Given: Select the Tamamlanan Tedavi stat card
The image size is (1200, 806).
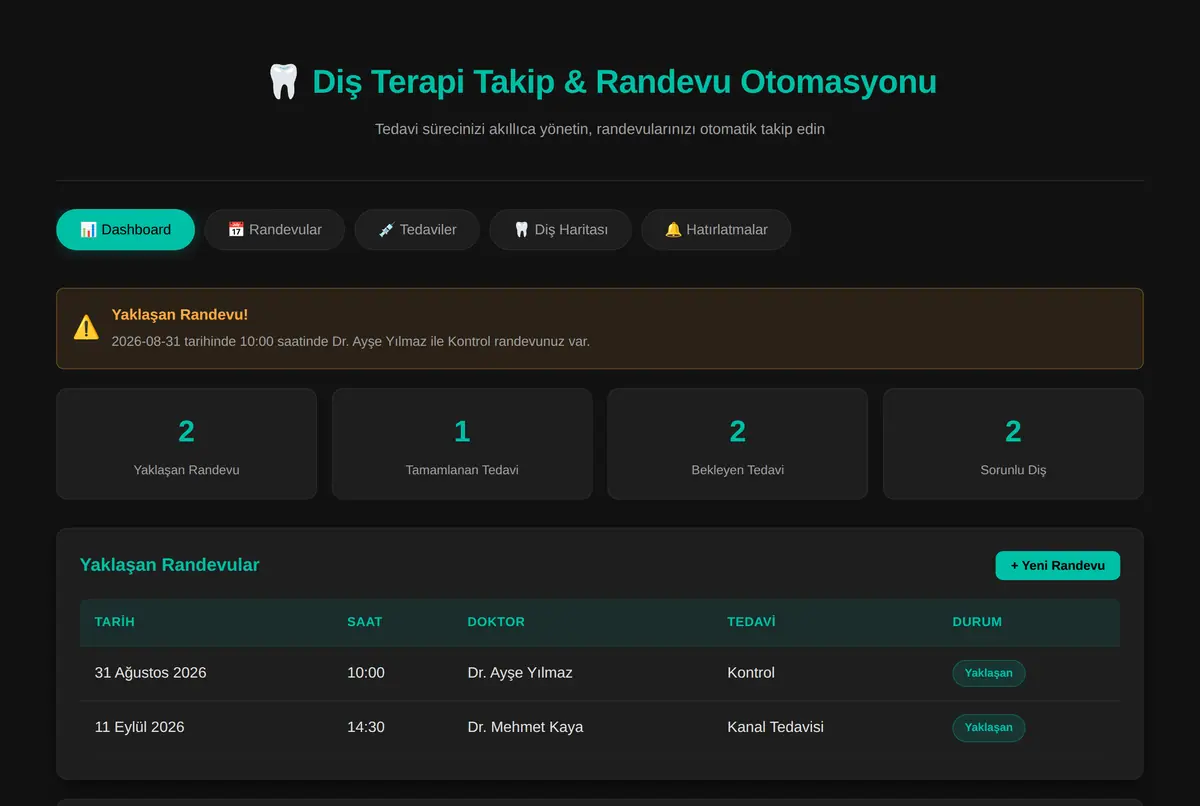Looking at the screenshot, I should (462, 443).
